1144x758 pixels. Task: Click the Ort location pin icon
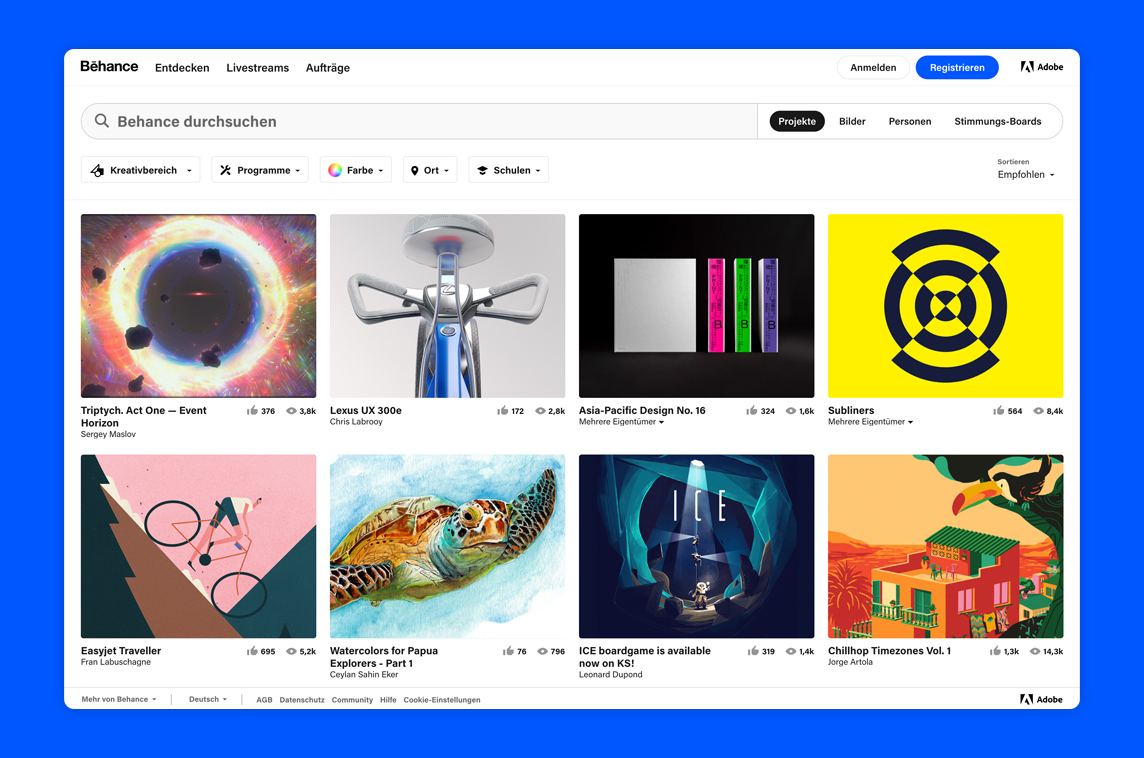[x=414, y=170]
